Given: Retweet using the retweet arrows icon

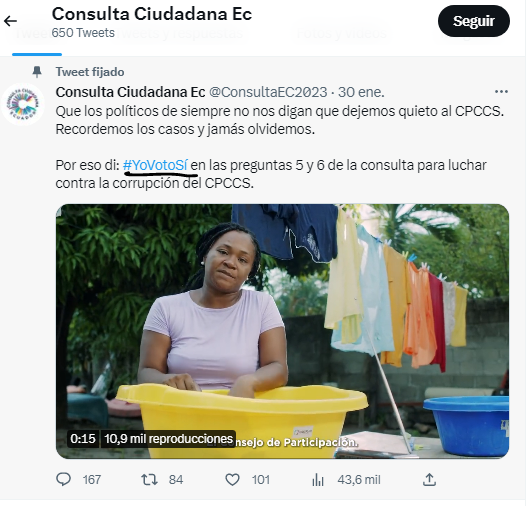Looking at the screenshot, I should [x=149, y=479].
